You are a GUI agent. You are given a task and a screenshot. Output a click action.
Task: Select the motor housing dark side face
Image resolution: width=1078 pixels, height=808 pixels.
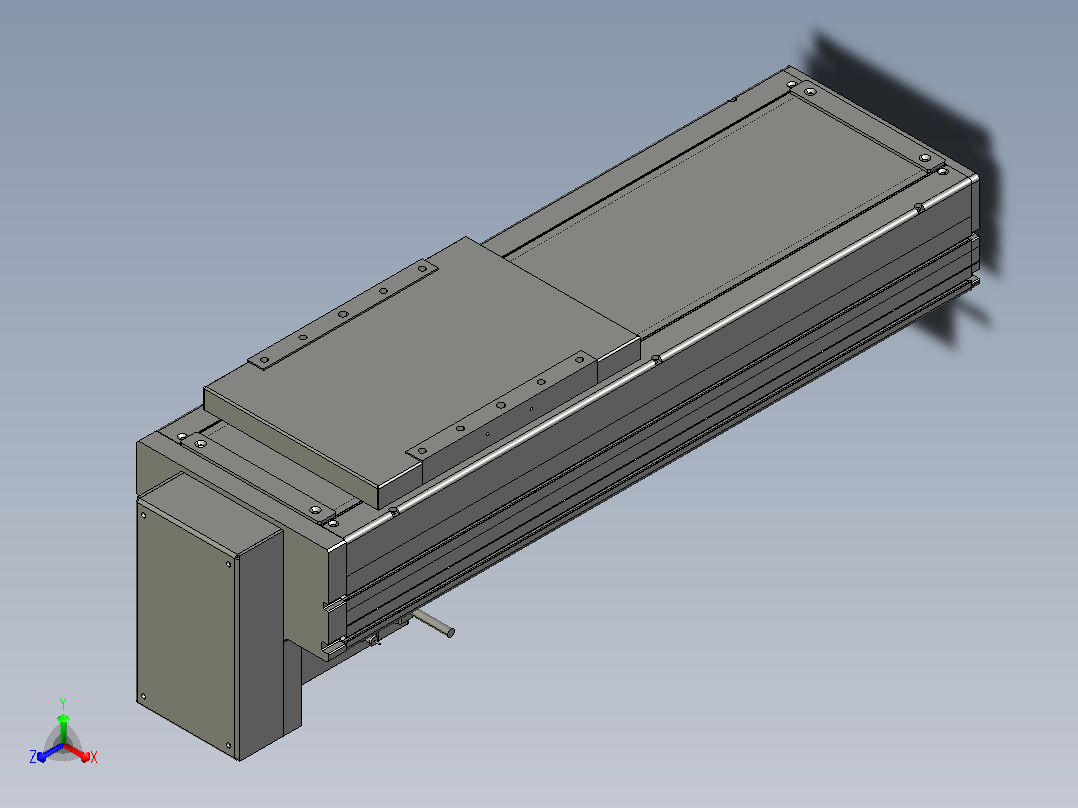pyautogui.click(x=261, y=643)
